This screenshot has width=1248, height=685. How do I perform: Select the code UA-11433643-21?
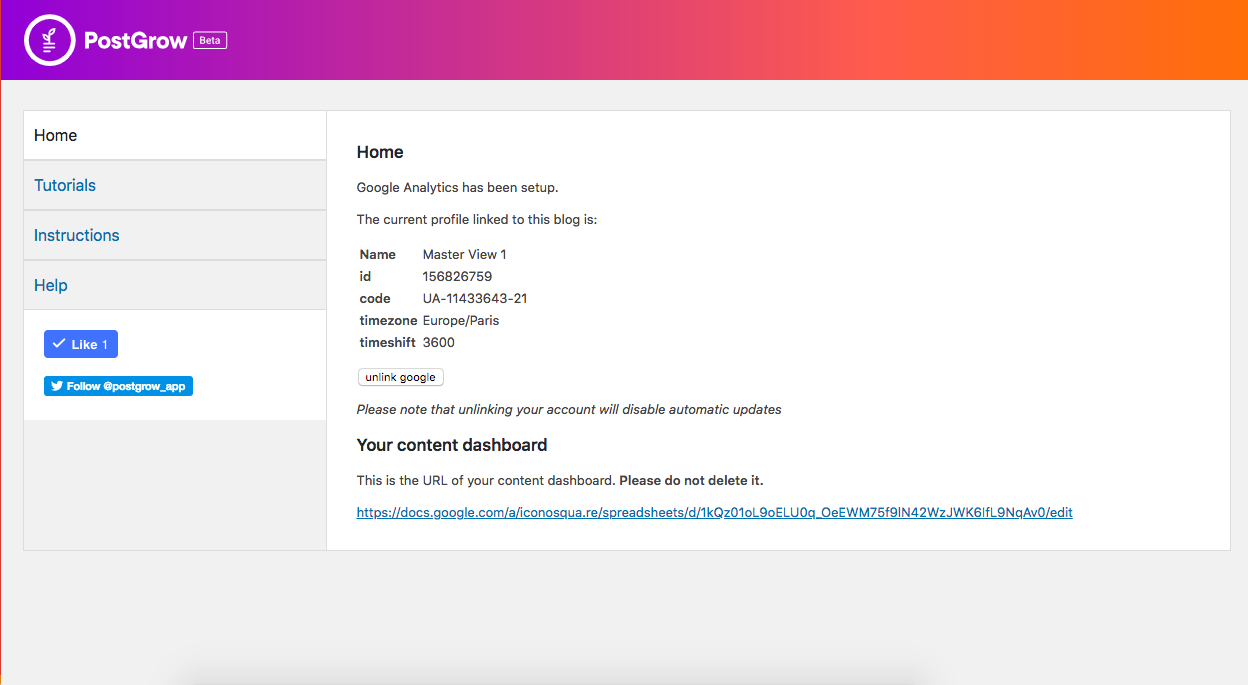(x=475, y=298)
